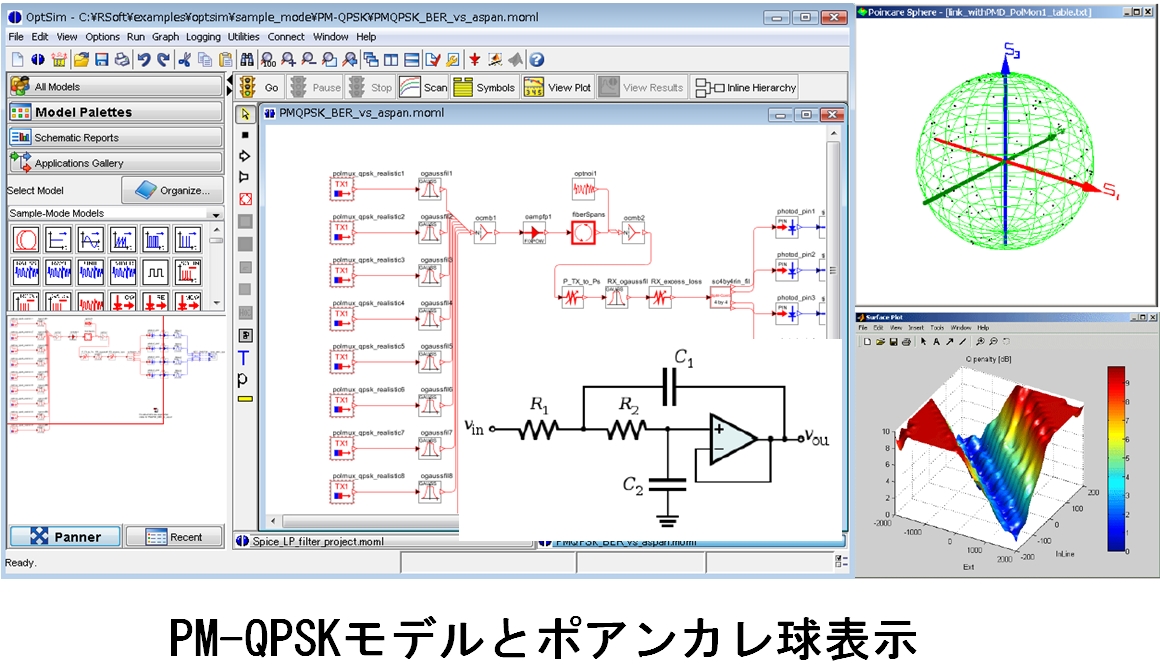Click the arrow annotation tool in Surface Plot

click(950, 342)
